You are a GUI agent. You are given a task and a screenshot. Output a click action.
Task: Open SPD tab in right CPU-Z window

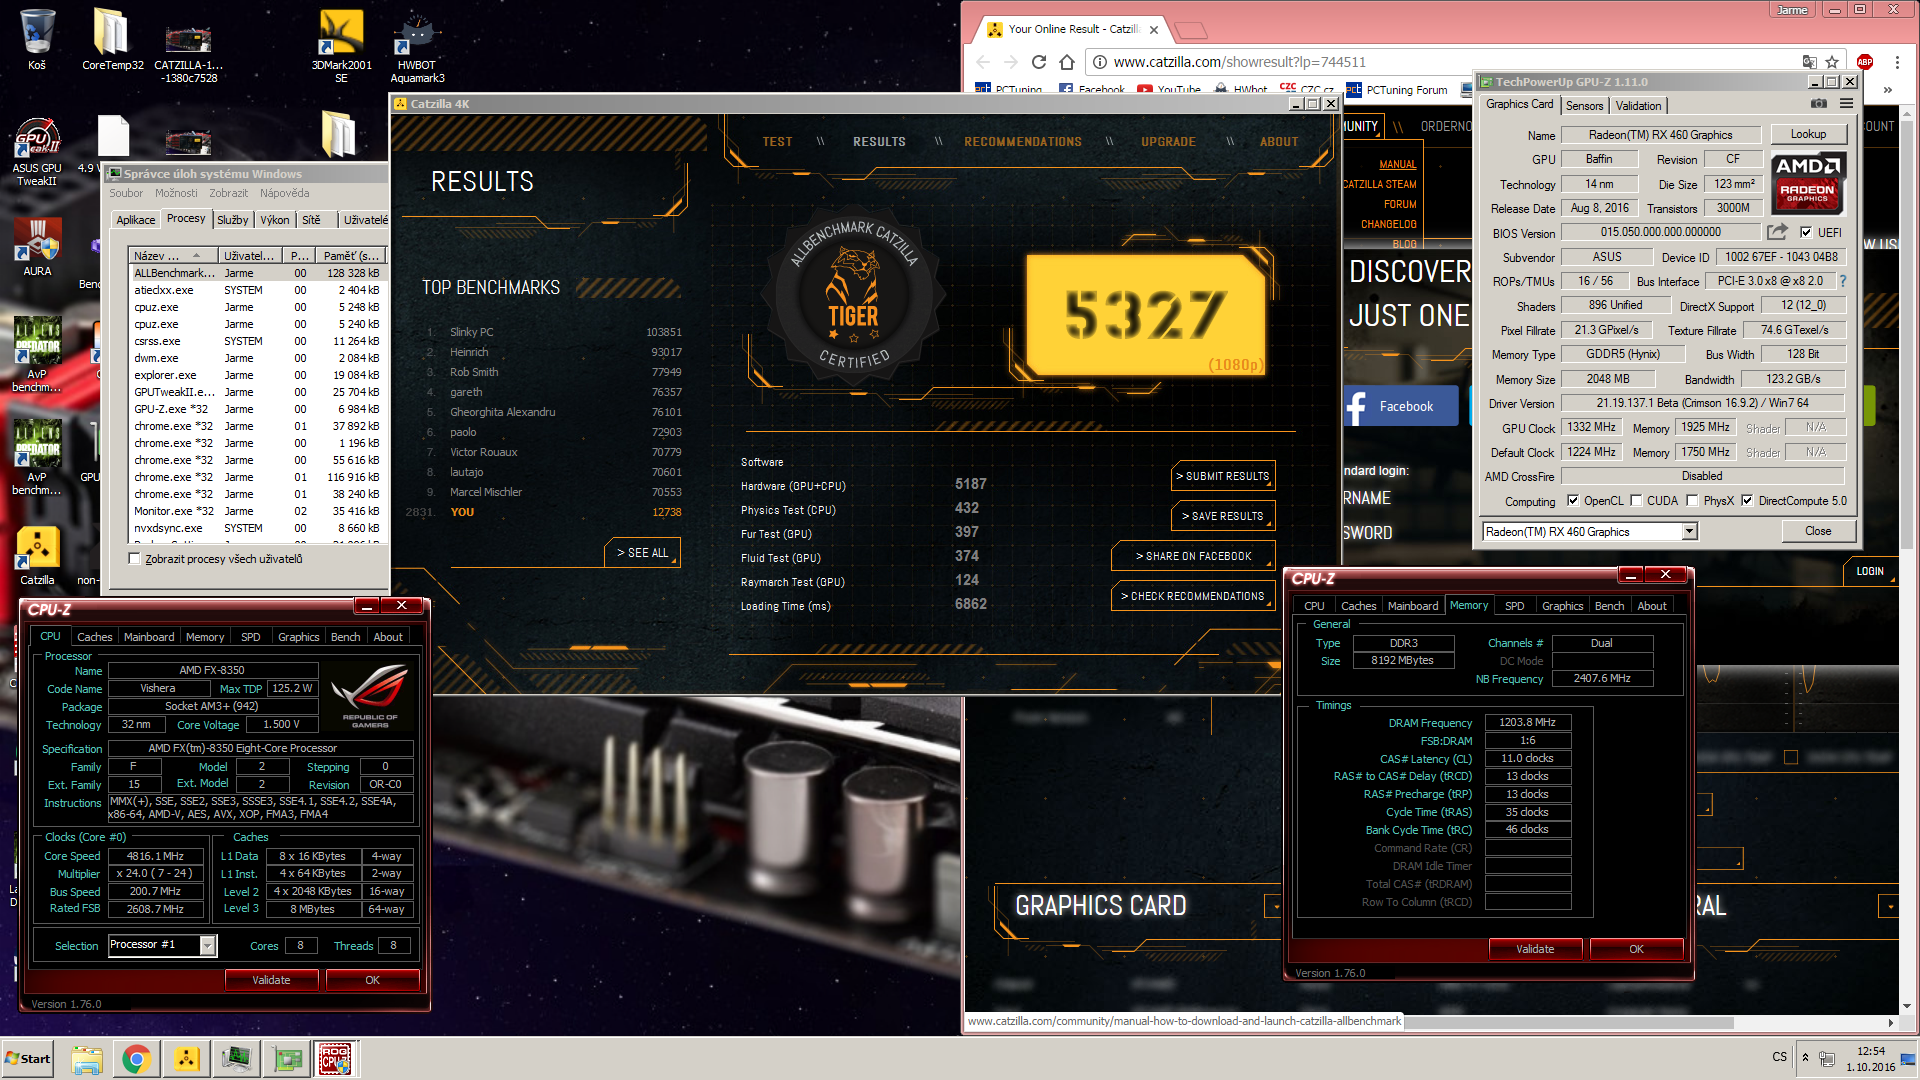[x=1515, y=606]
